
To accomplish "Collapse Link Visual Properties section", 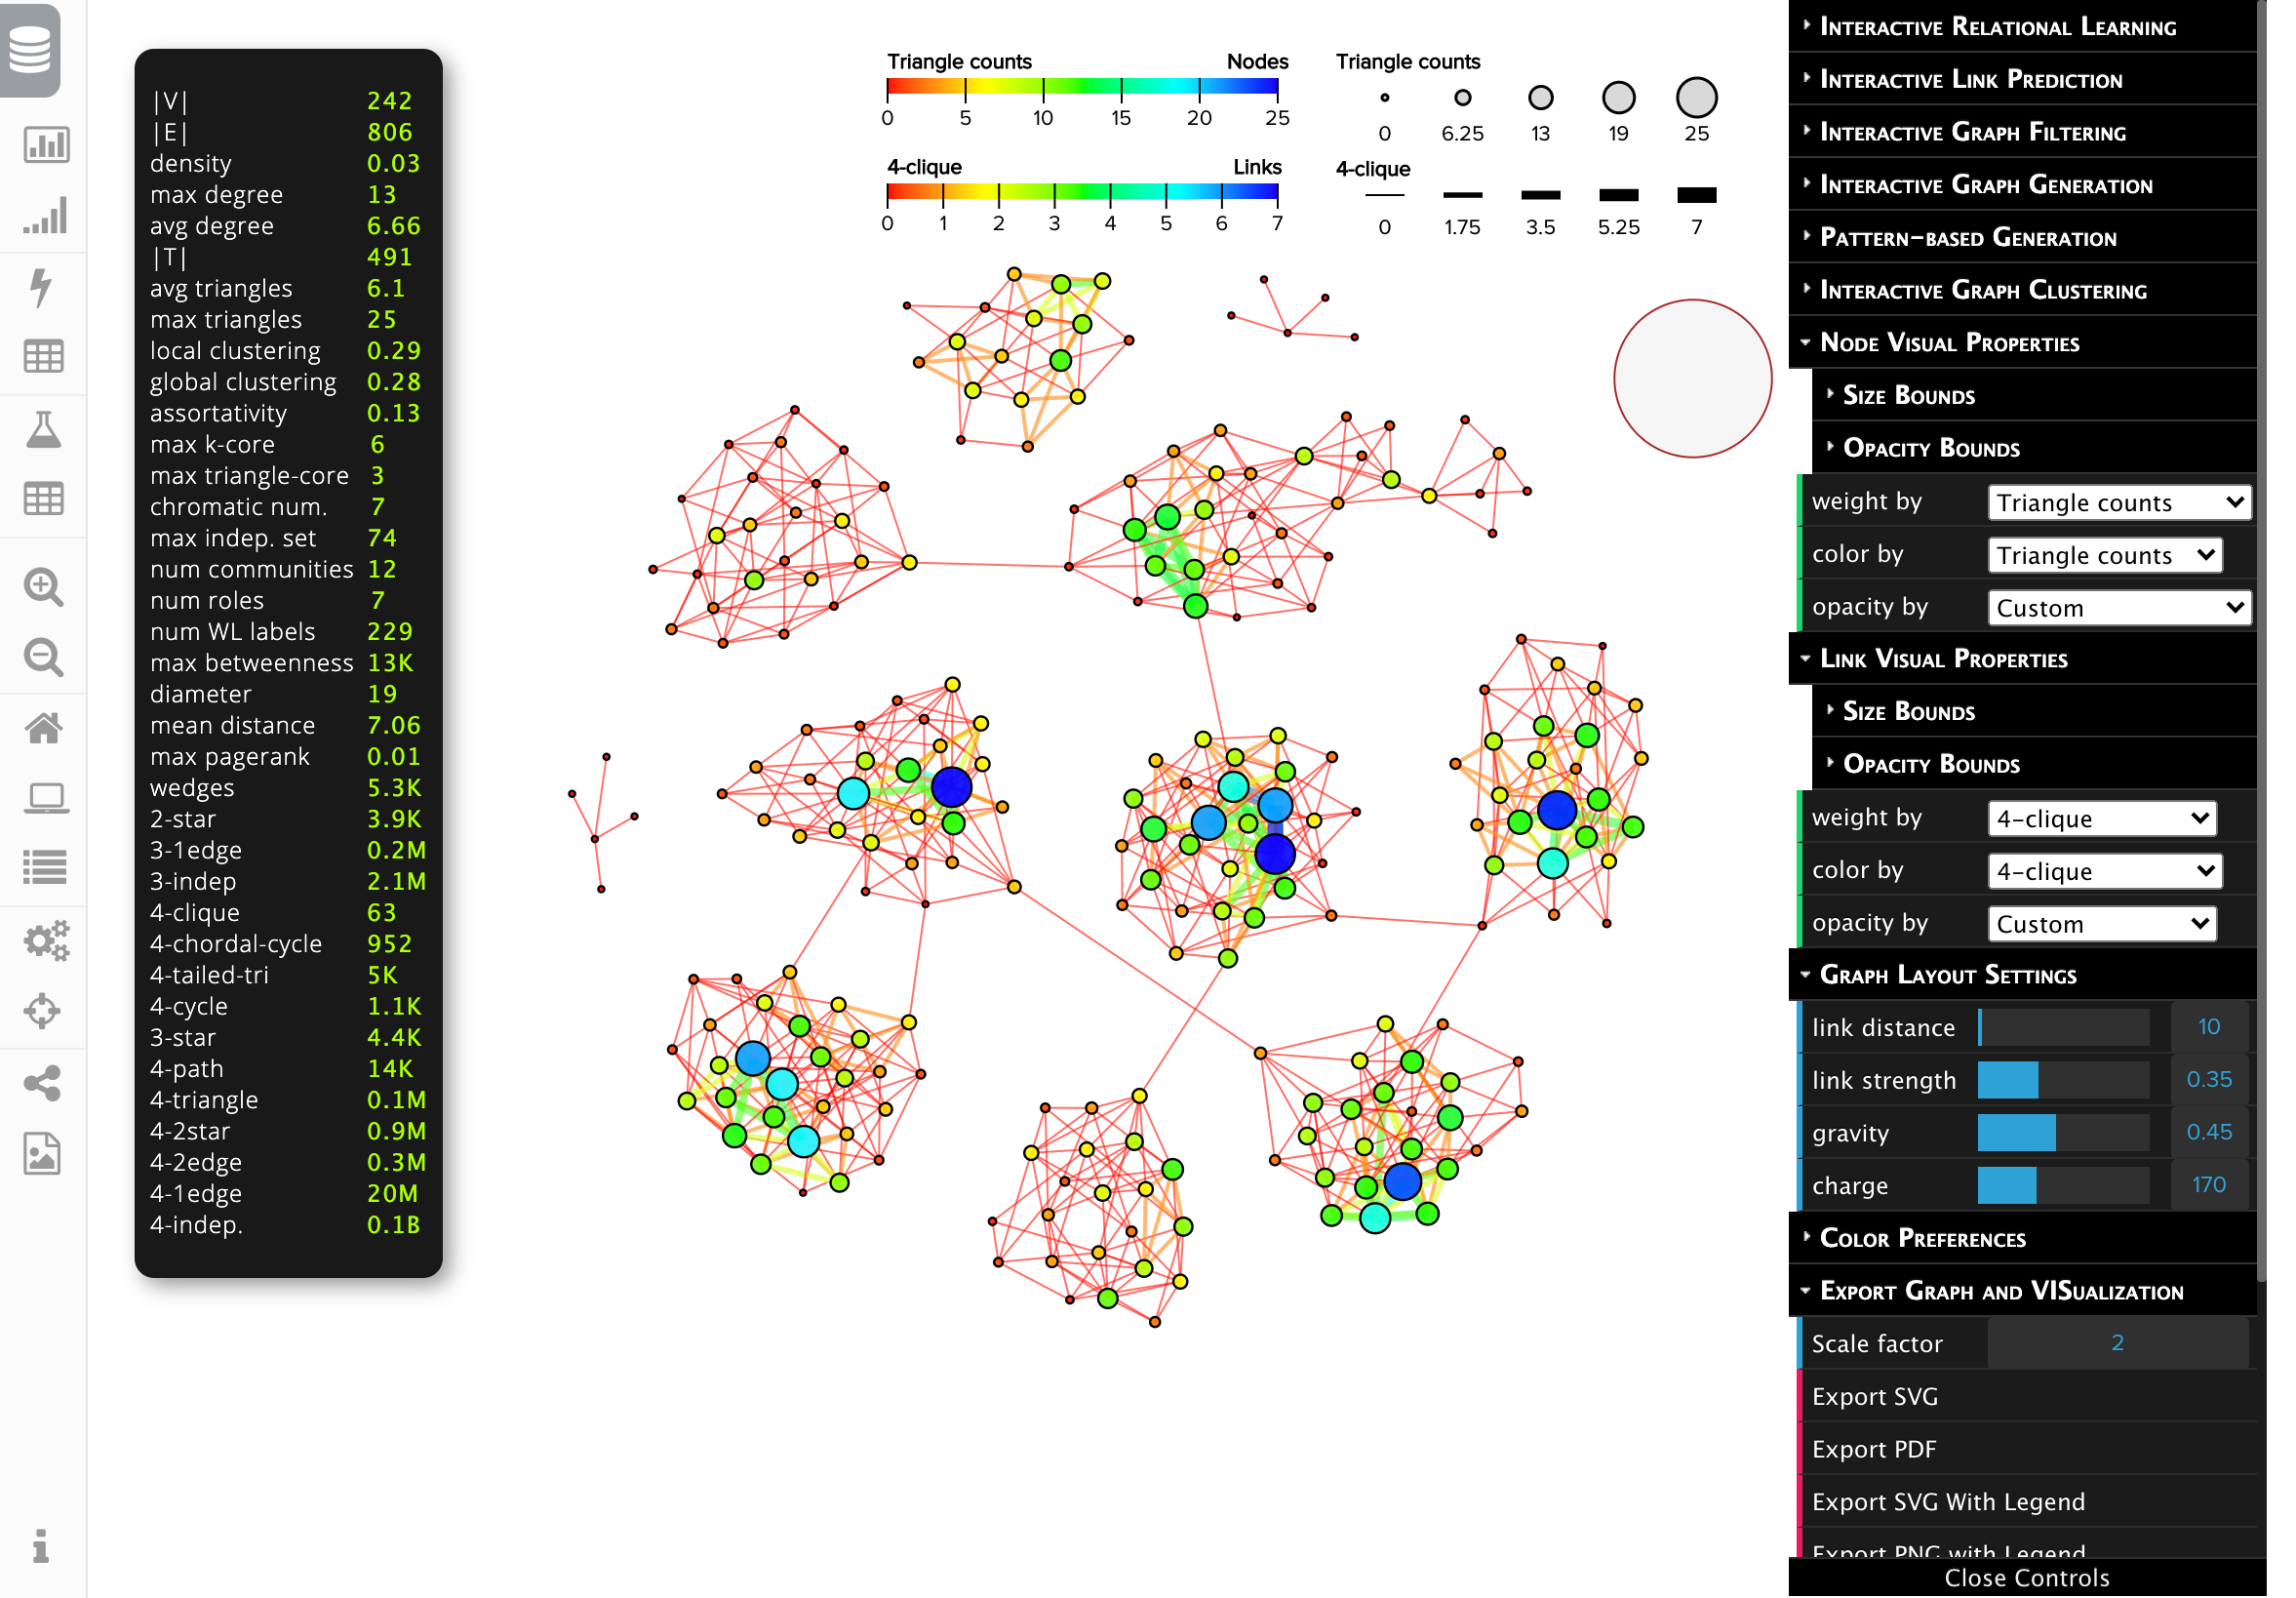I will coord(2023,659).
